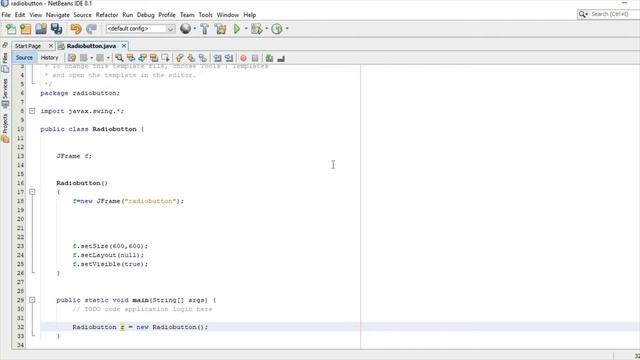Click the New File icon

tap(11, 29)
